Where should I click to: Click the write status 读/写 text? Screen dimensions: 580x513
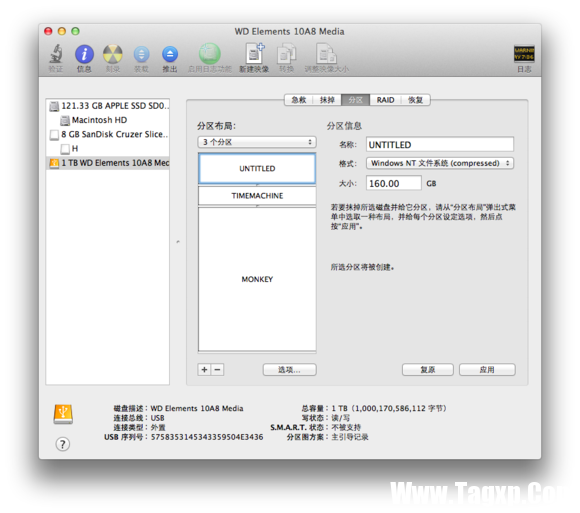click(340, 418)
